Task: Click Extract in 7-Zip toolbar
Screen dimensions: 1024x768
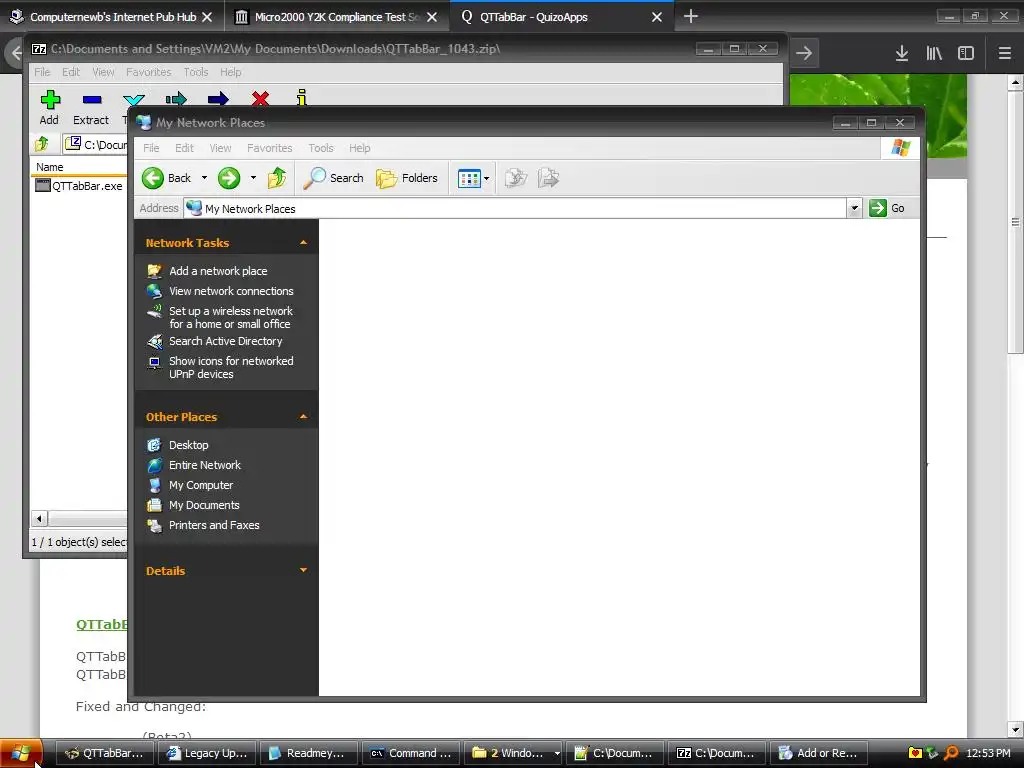Action: click(91, 108)
